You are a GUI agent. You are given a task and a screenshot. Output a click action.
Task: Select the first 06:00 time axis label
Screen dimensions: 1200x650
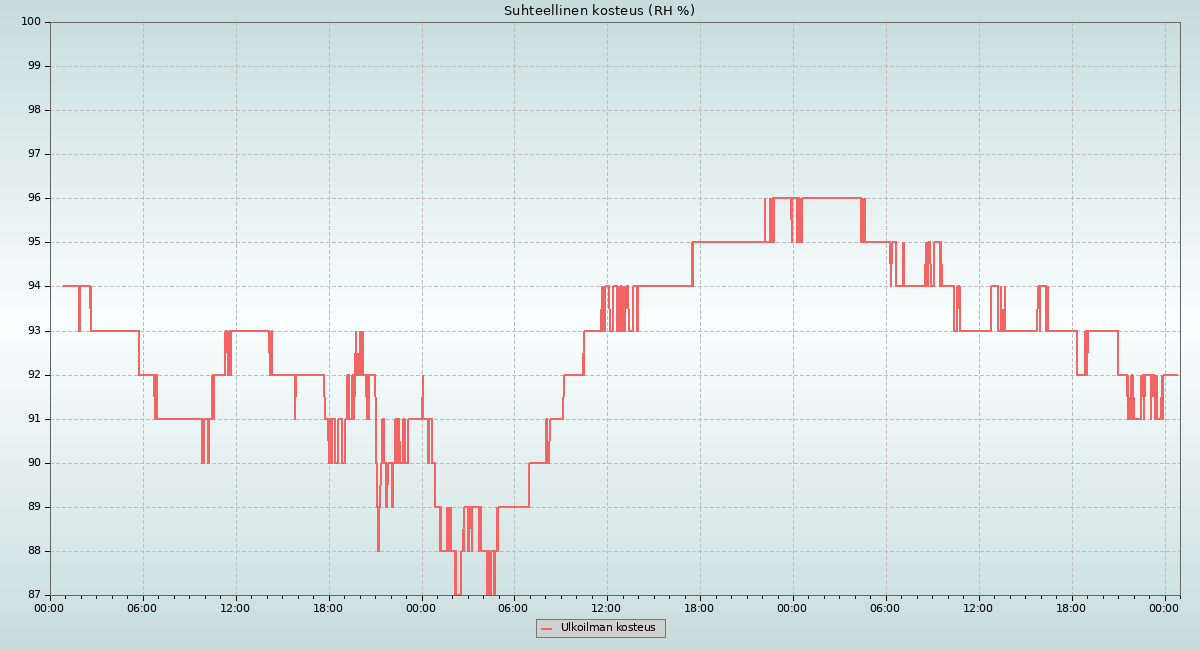tap(143, 607)
